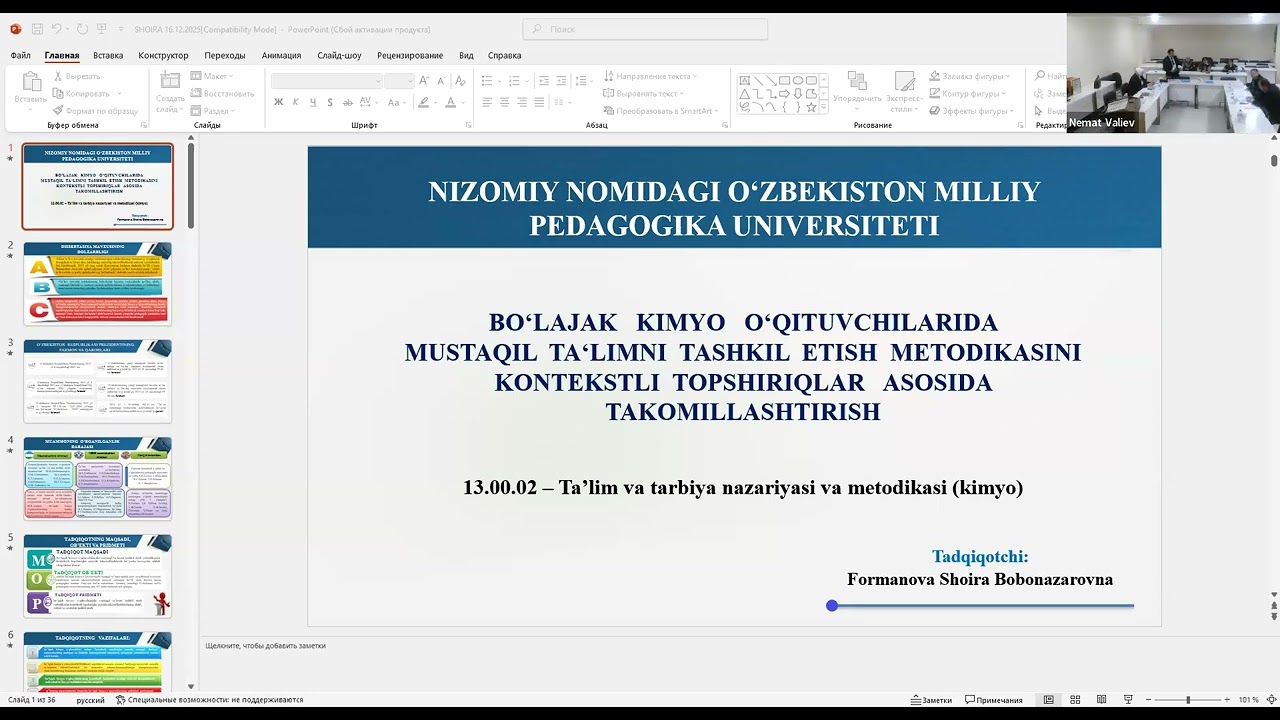Open the Файл menu tab
This screenshot has height=720, width=1280.
(21, 56)
